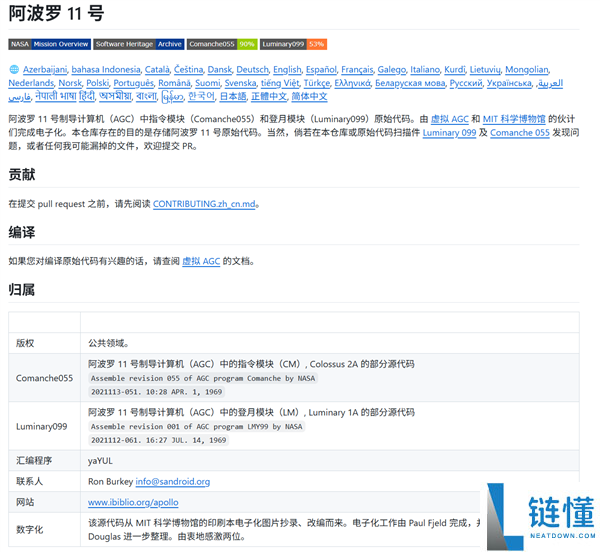Open the English translation link
600x552 pixels.
[287, 70]
